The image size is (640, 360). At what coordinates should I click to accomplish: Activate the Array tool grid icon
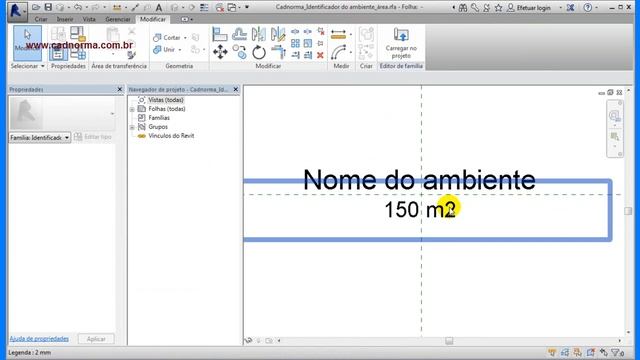295,43
